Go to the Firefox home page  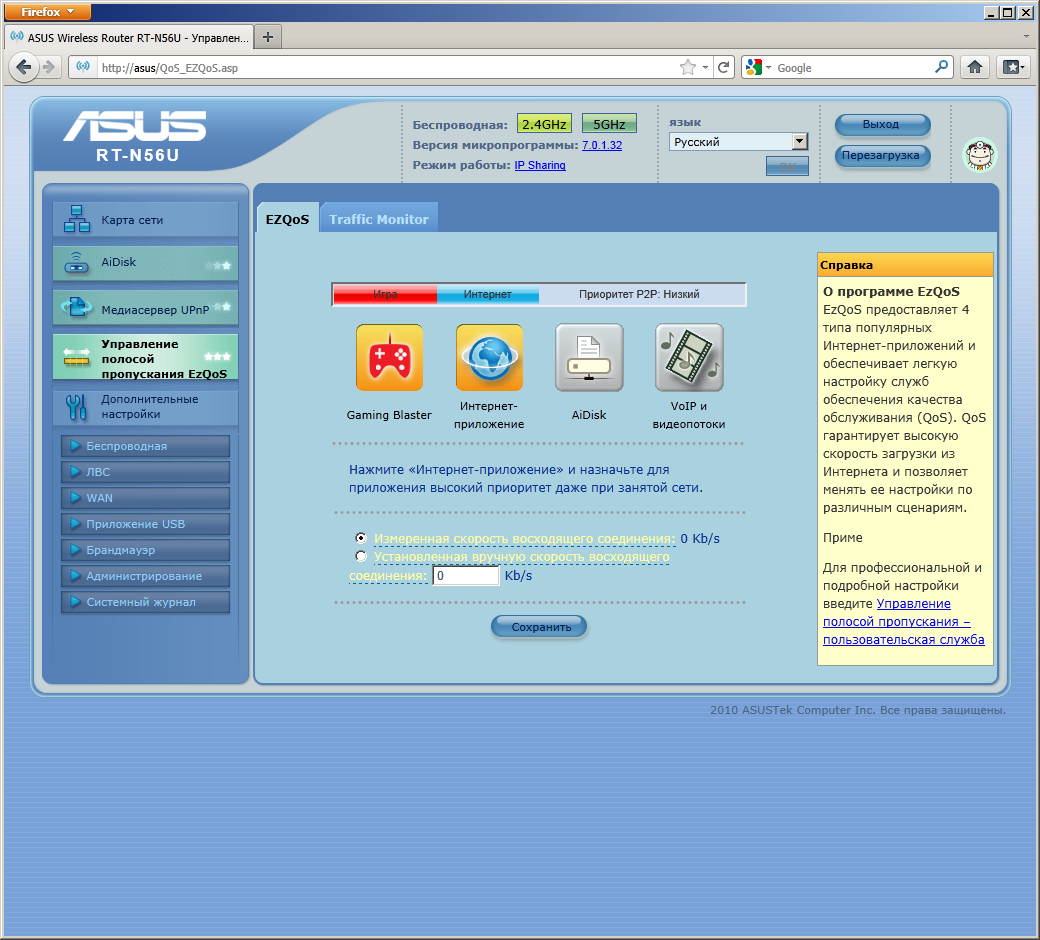[x=975, y=67]
